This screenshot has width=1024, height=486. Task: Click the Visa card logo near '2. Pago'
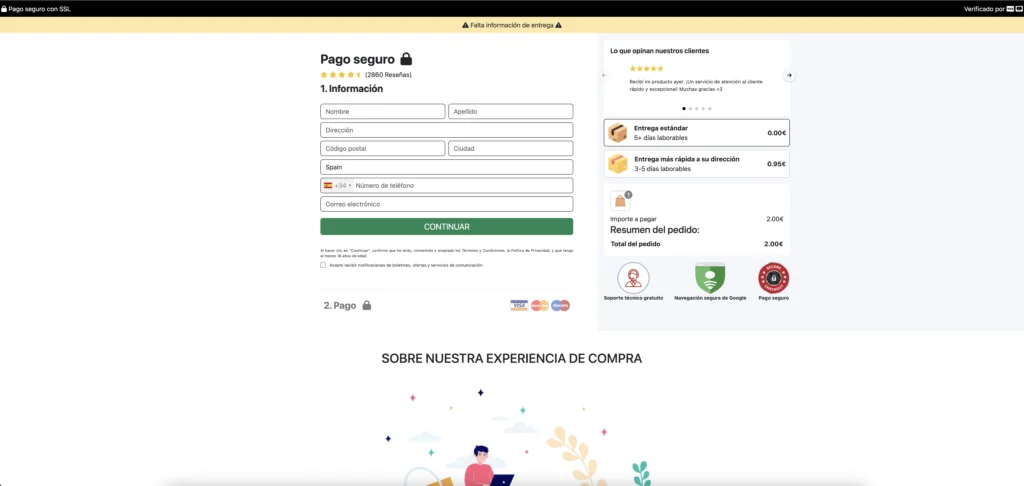(519, 305)
